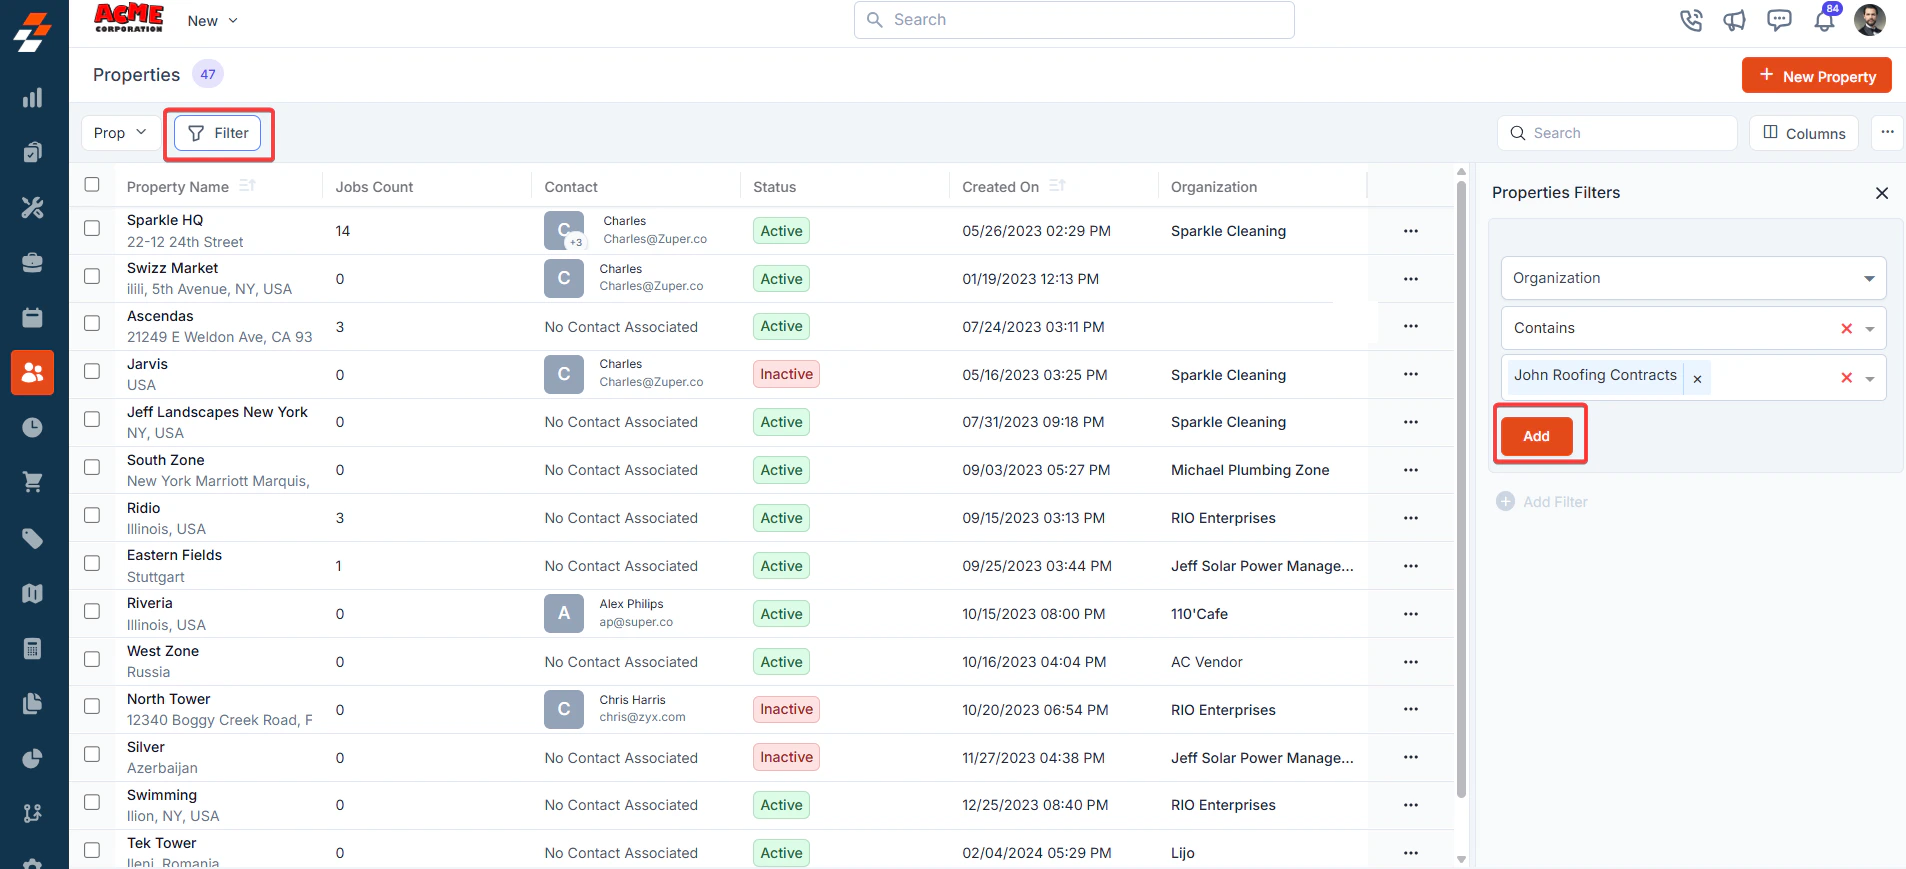This screenshot has width=1906, height=869.
Task: Click the Add Filter link
Action: 1542,502
